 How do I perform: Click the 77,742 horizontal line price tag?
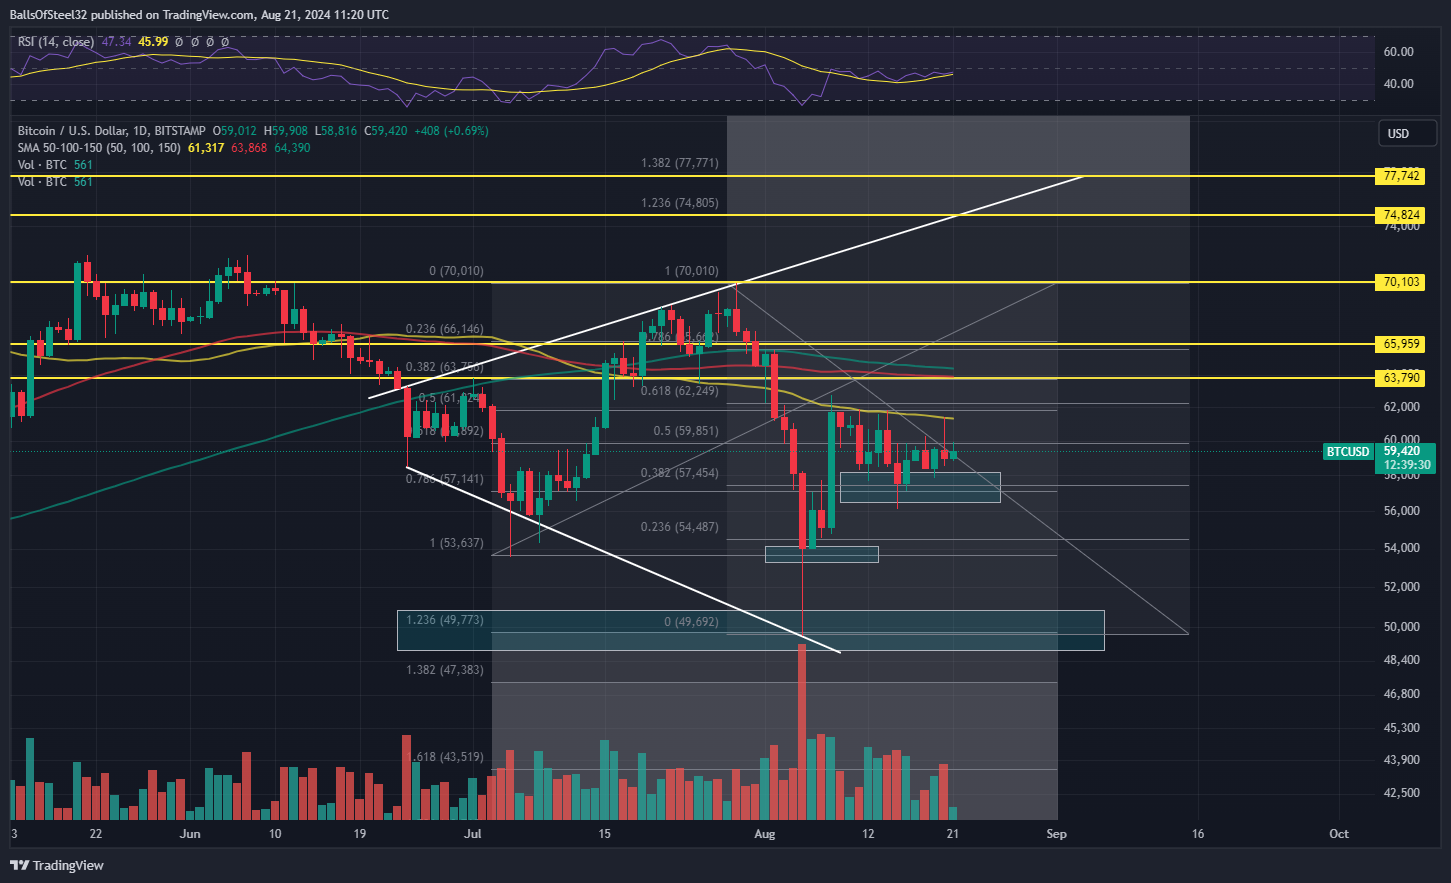1401,176
